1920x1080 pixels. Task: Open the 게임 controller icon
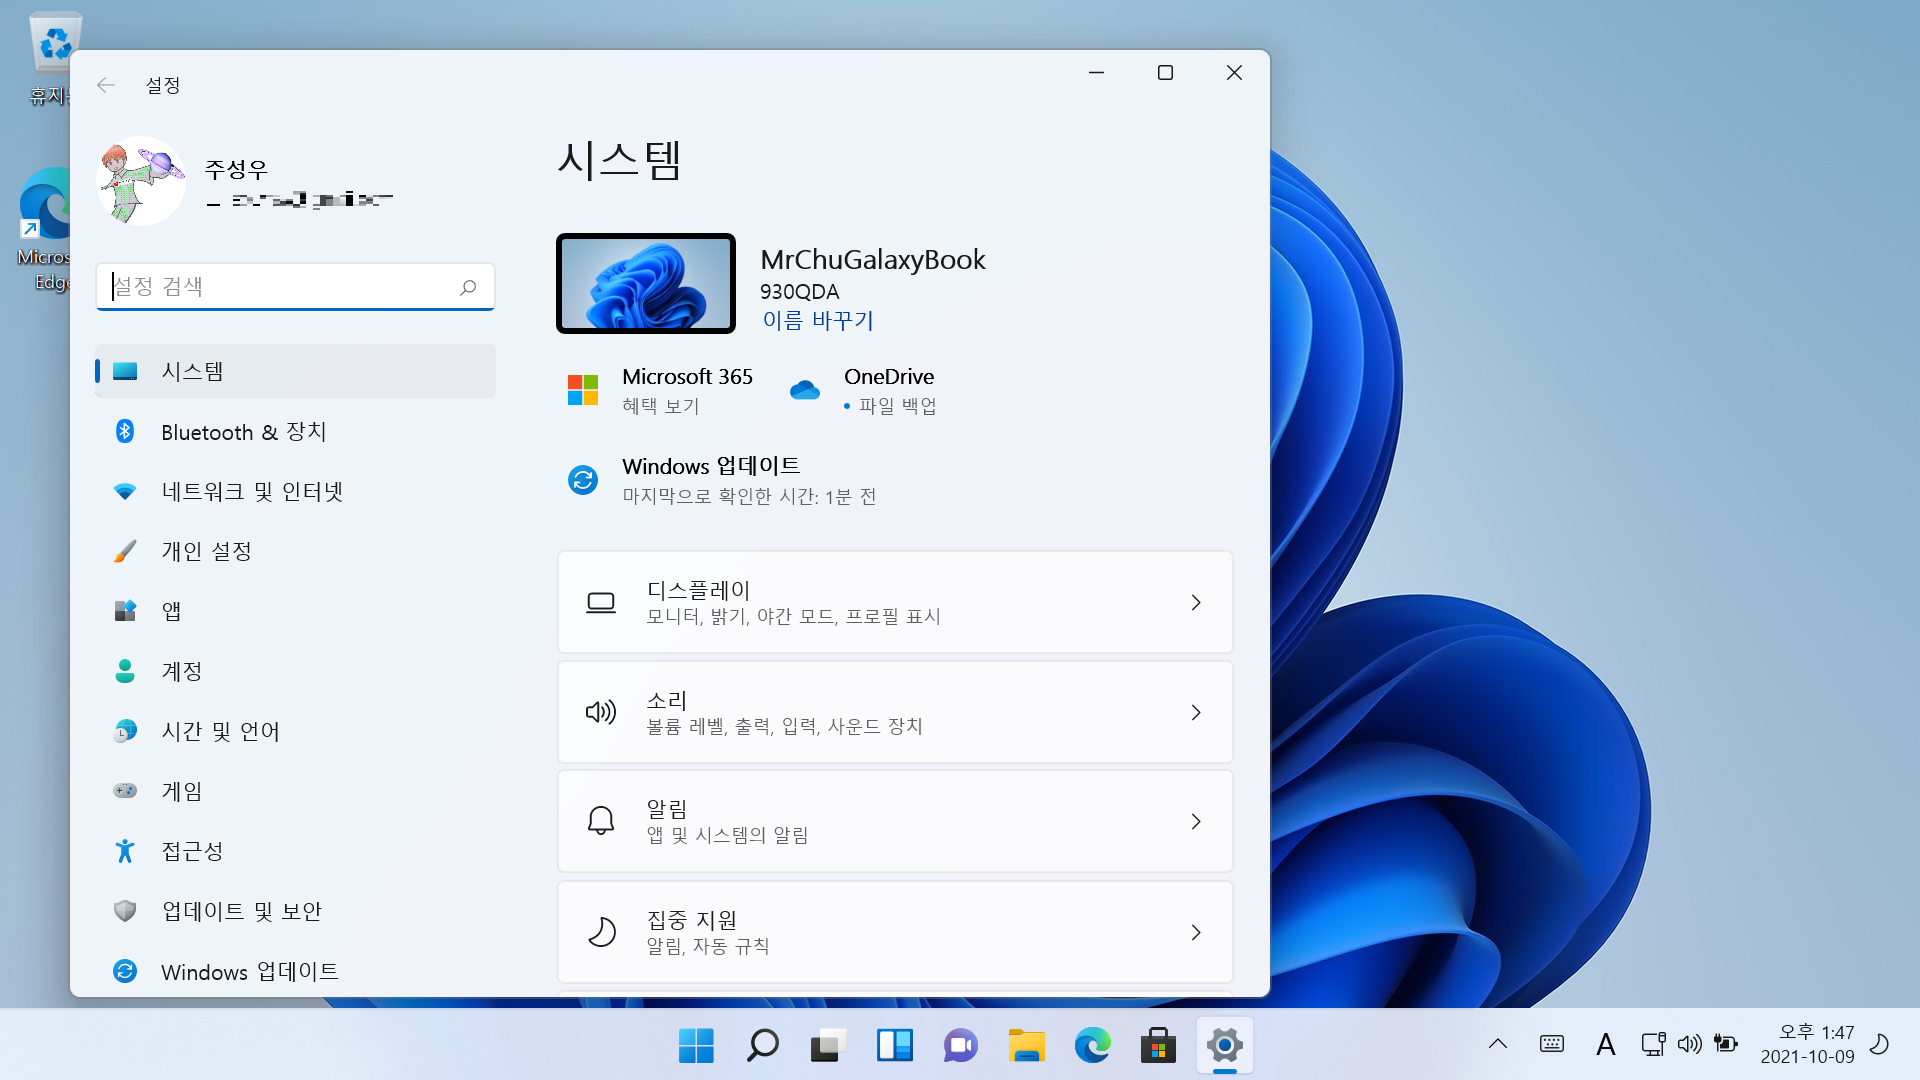point(125,791)
